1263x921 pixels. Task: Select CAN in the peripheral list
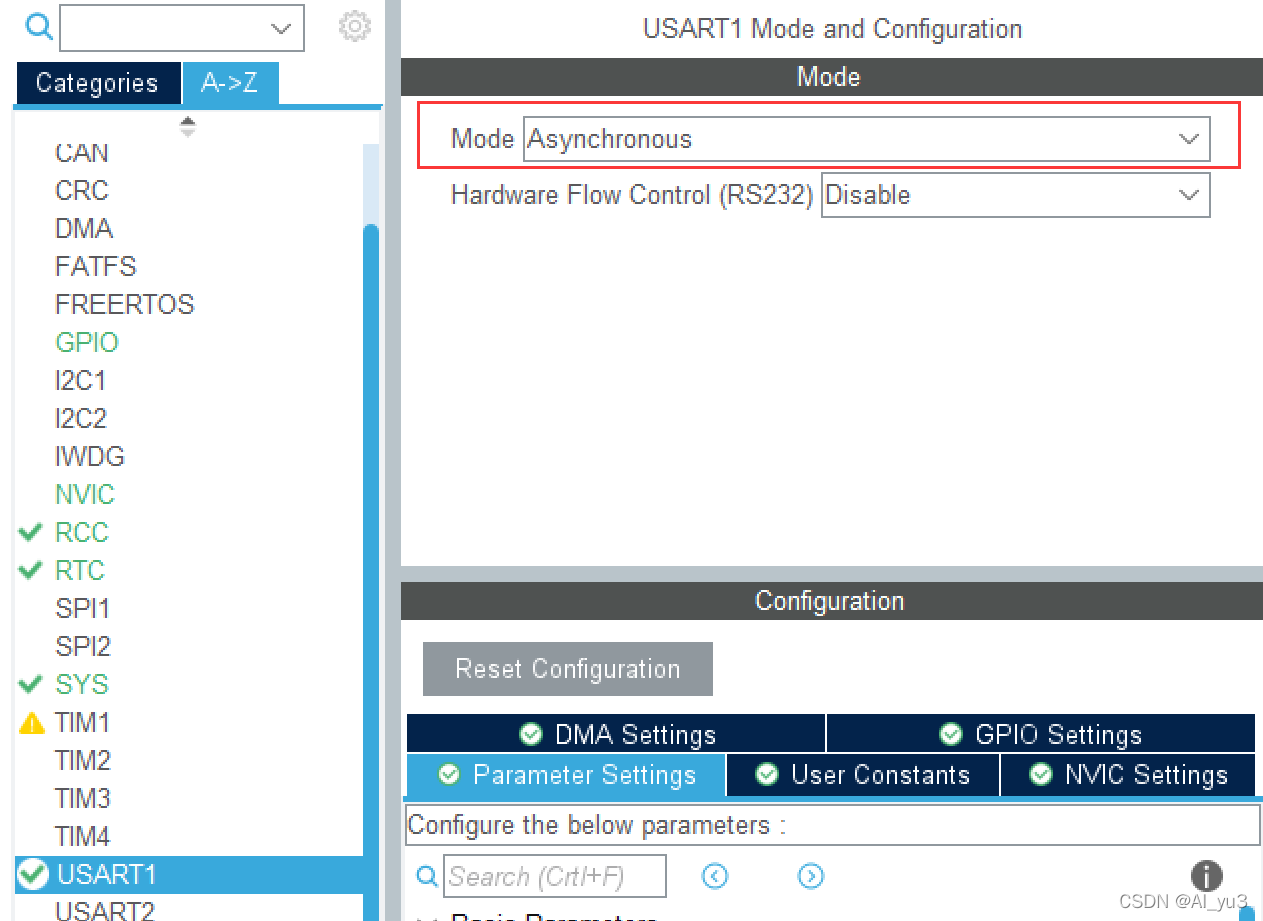82,153
